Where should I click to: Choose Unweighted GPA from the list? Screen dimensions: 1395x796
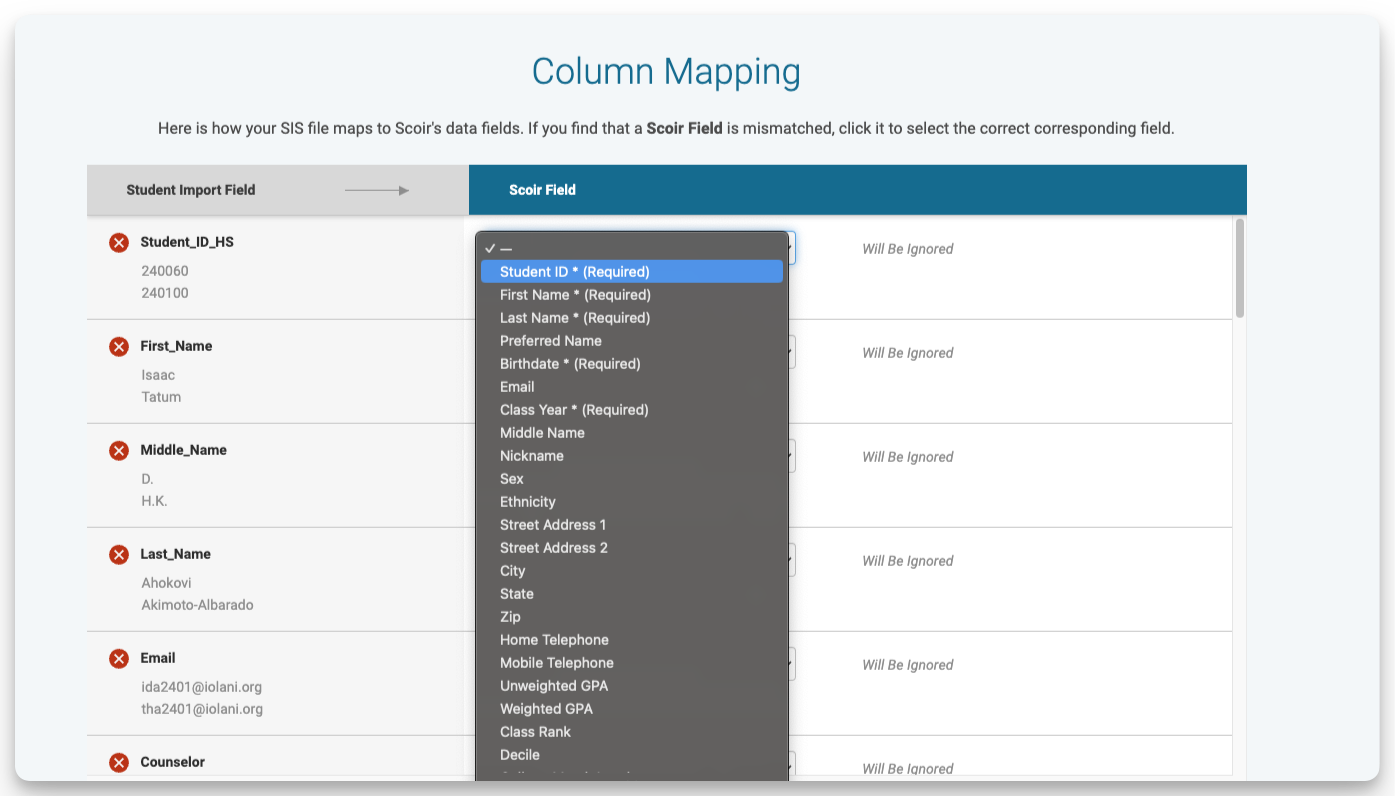pyautogui.click(x=632, y=685)
